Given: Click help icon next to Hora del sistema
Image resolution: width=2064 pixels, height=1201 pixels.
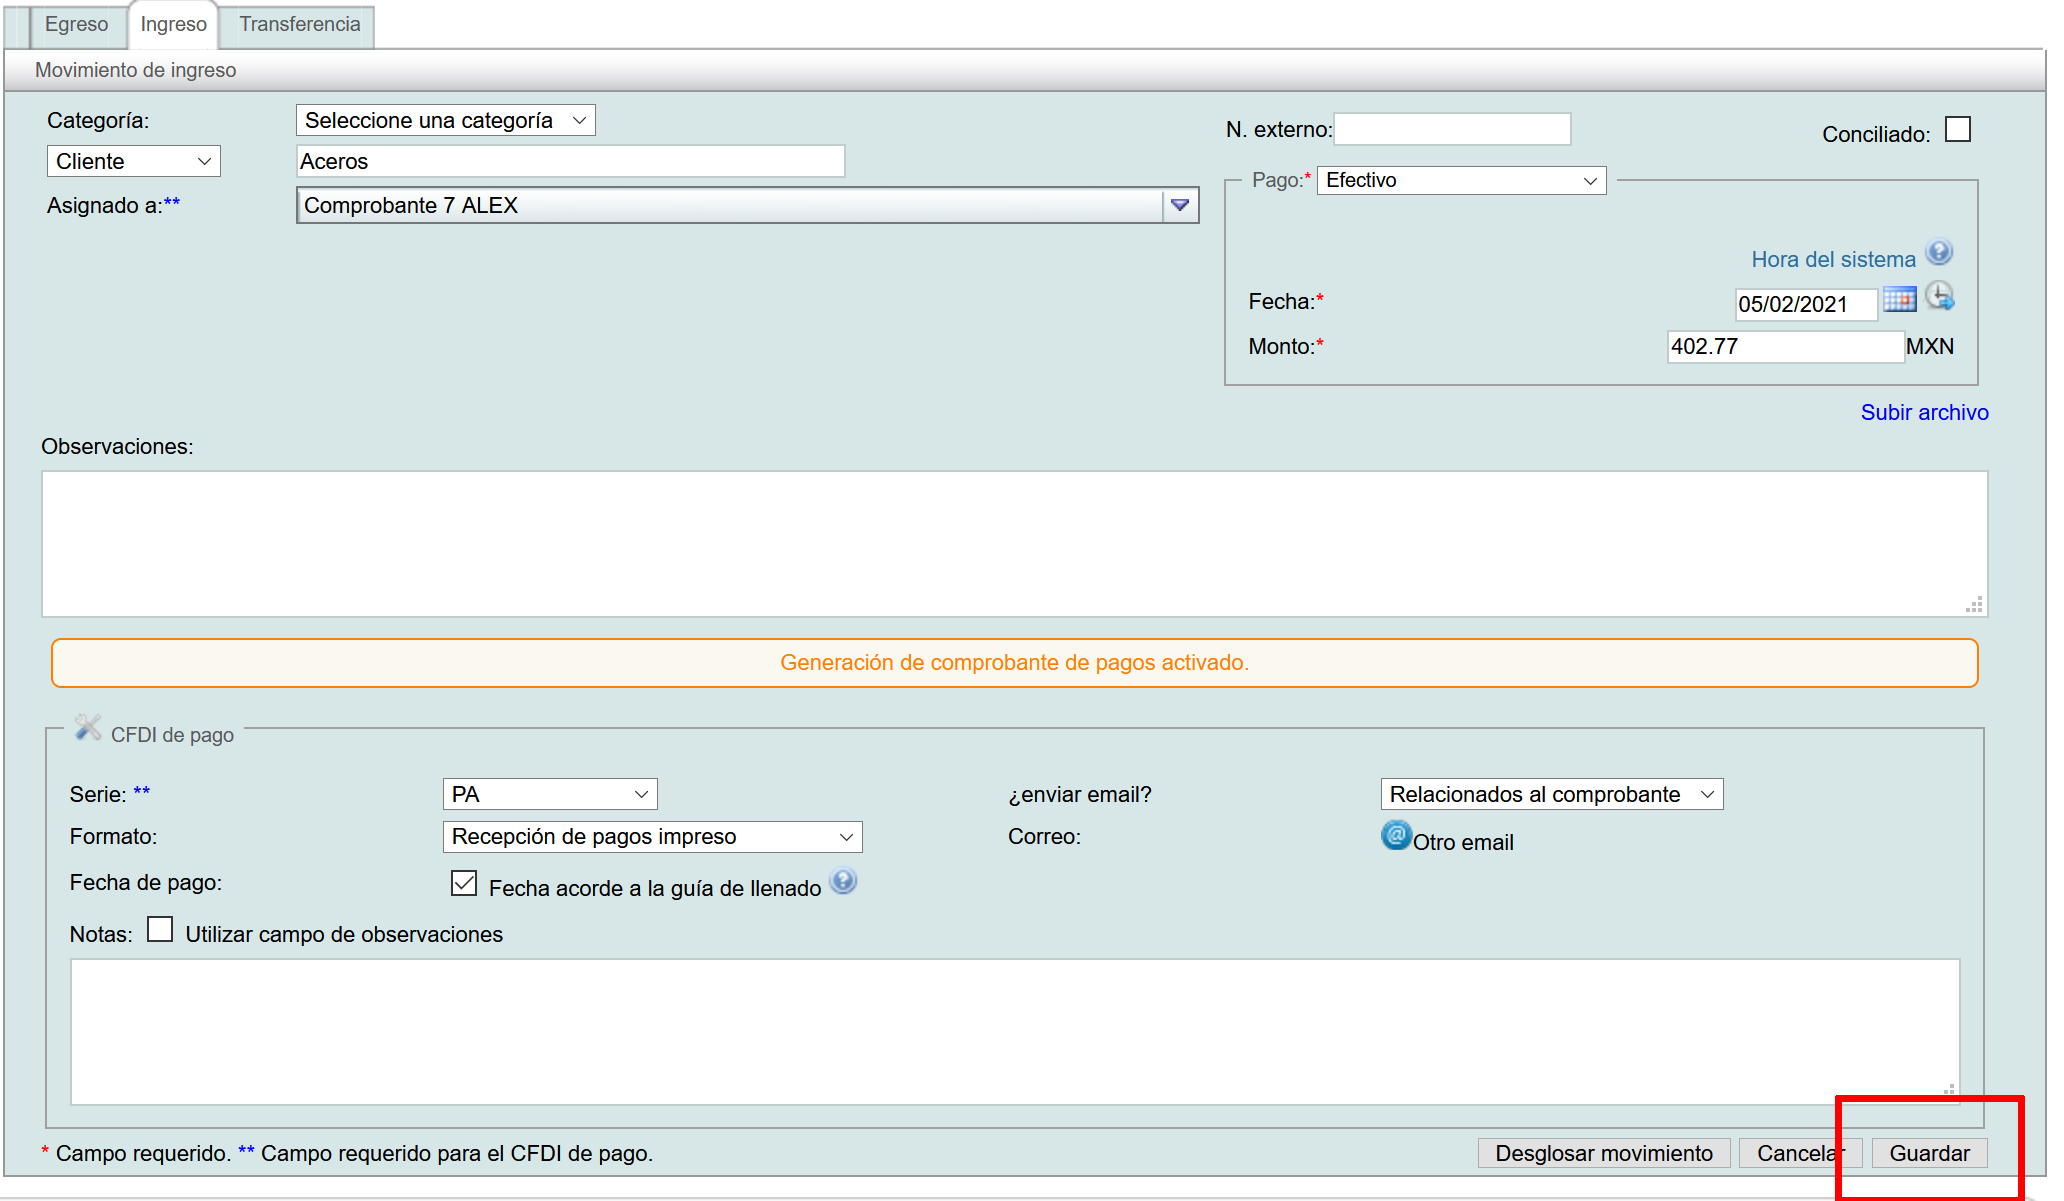Looking at the screenshot, I should click(x=1939, y=252).
